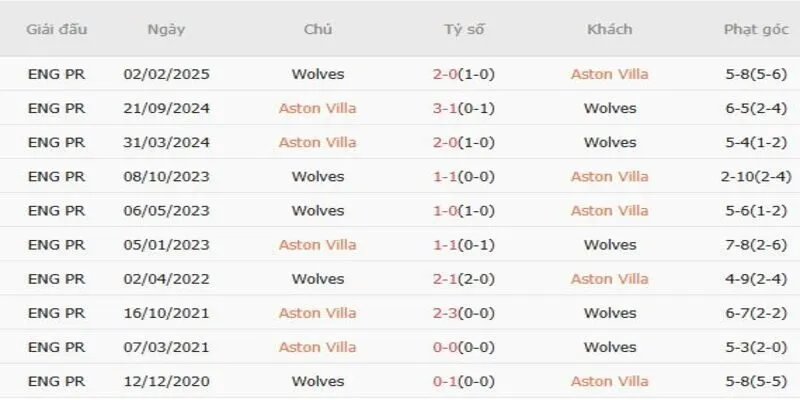Open Aston Villa away team on 06/05/2023
The height and width of the screenshot is (400, 800).
coord(609,211)
